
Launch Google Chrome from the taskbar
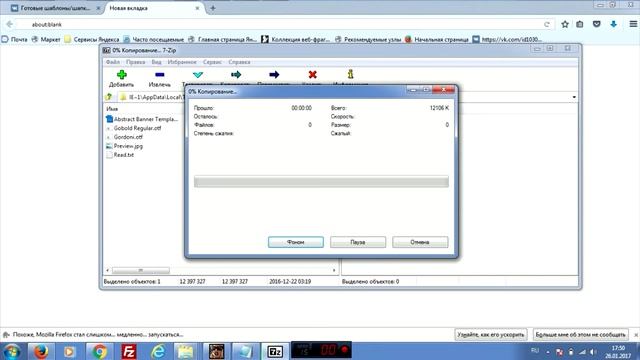99,351
